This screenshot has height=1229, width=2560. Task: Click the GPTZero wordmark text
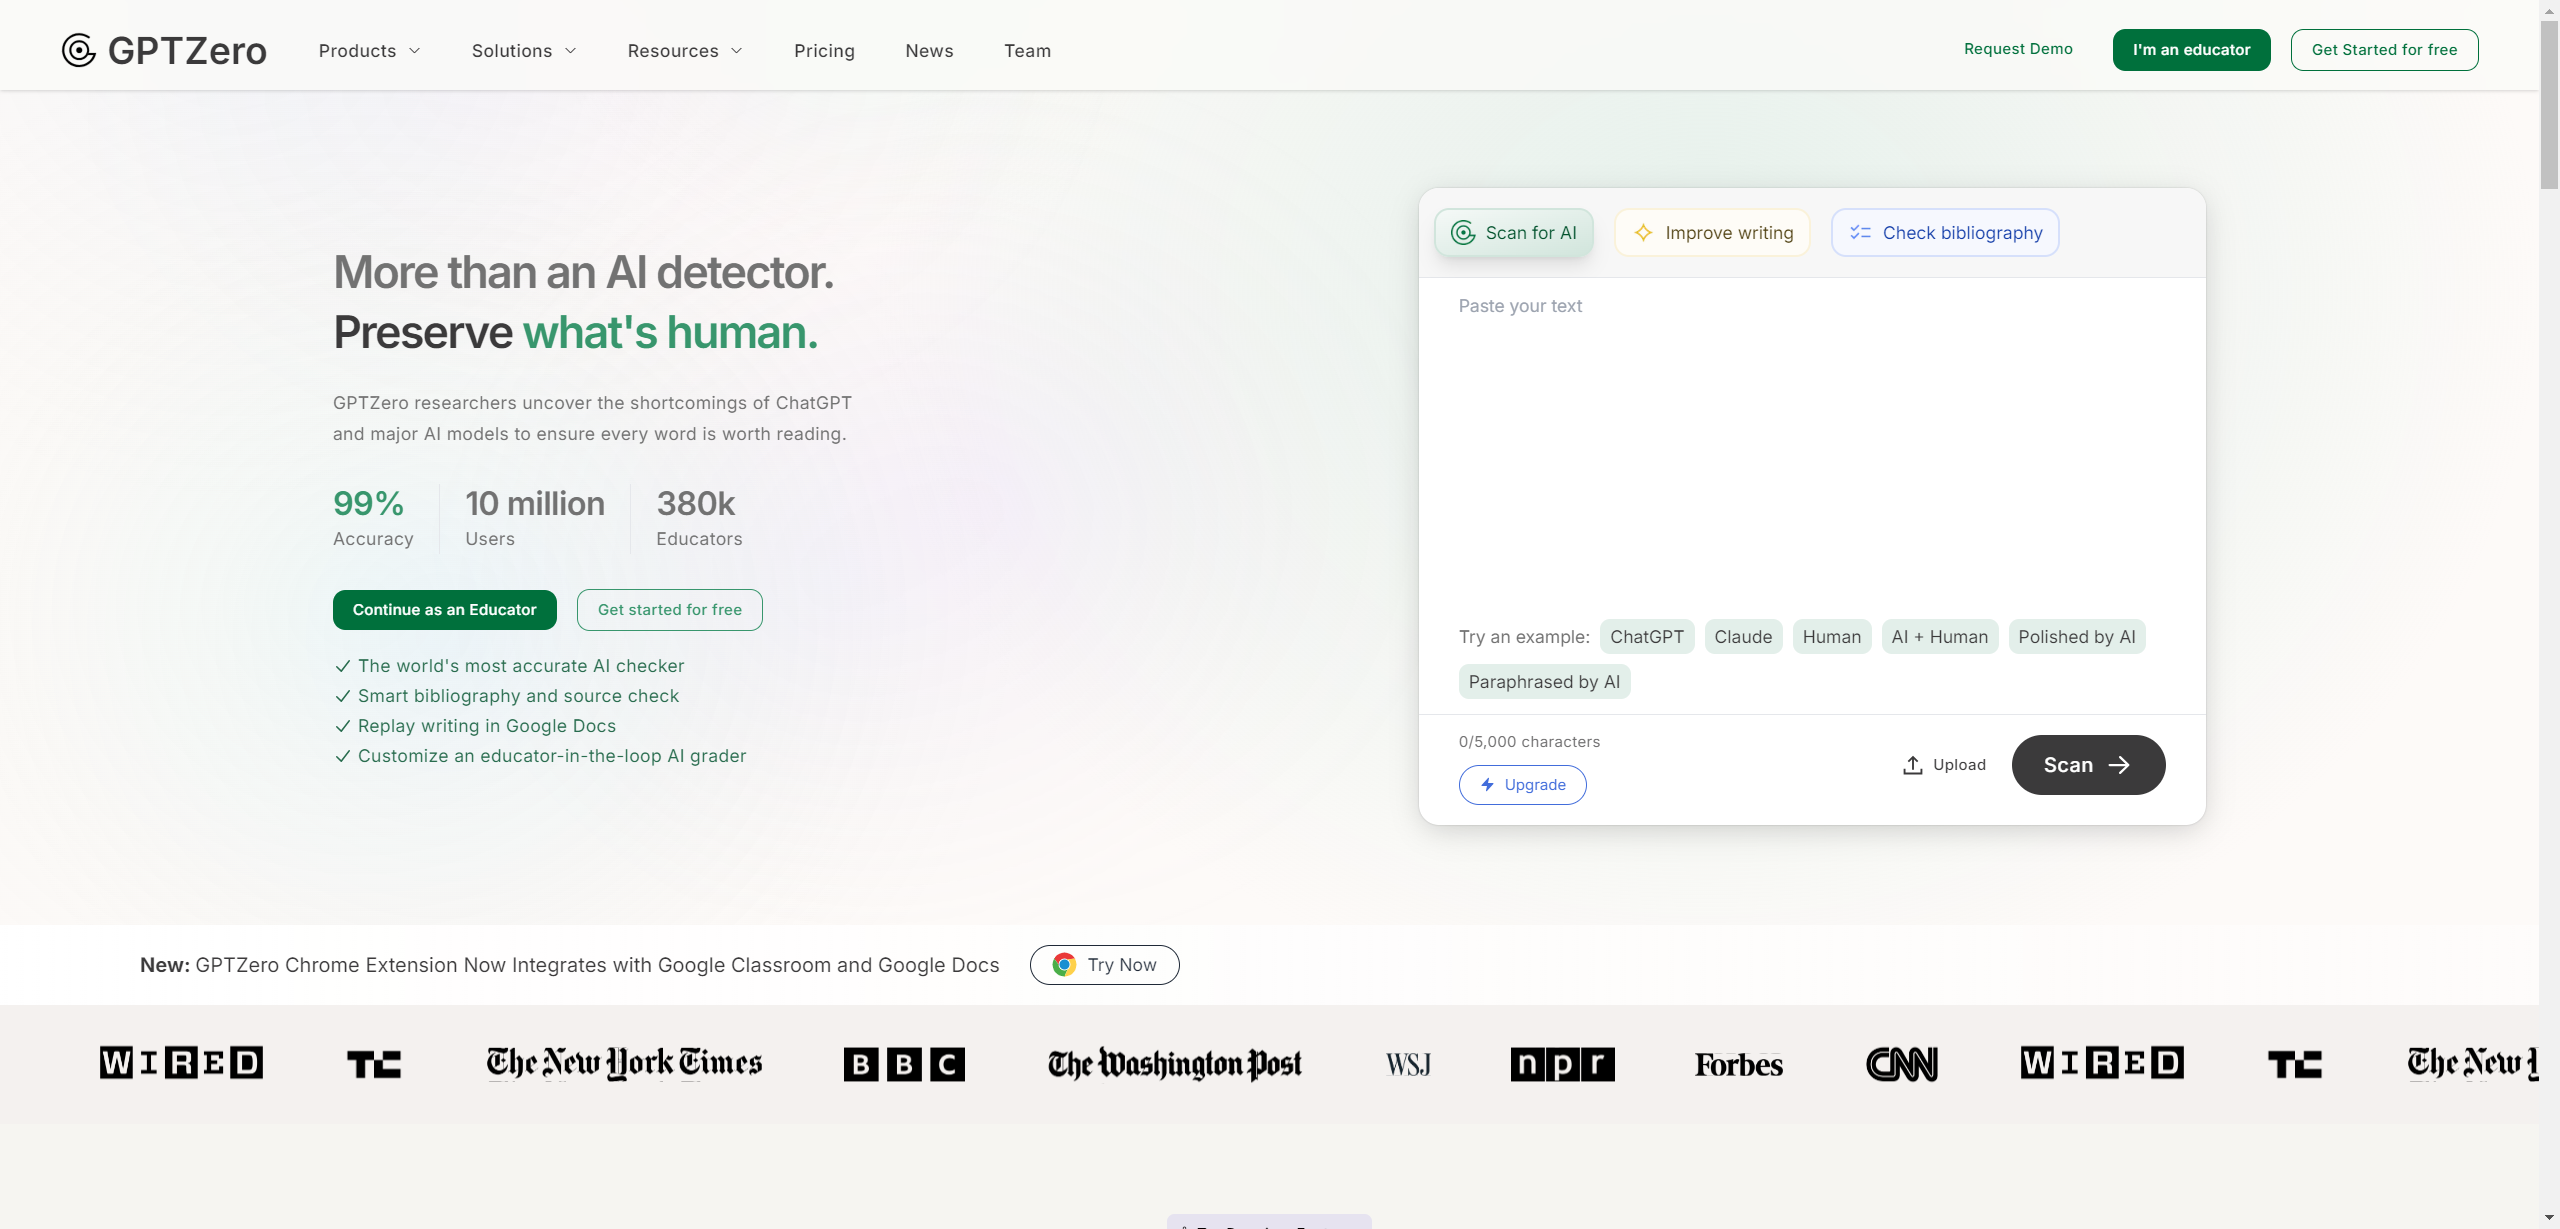pyautogui.click(x=187, y=51)
